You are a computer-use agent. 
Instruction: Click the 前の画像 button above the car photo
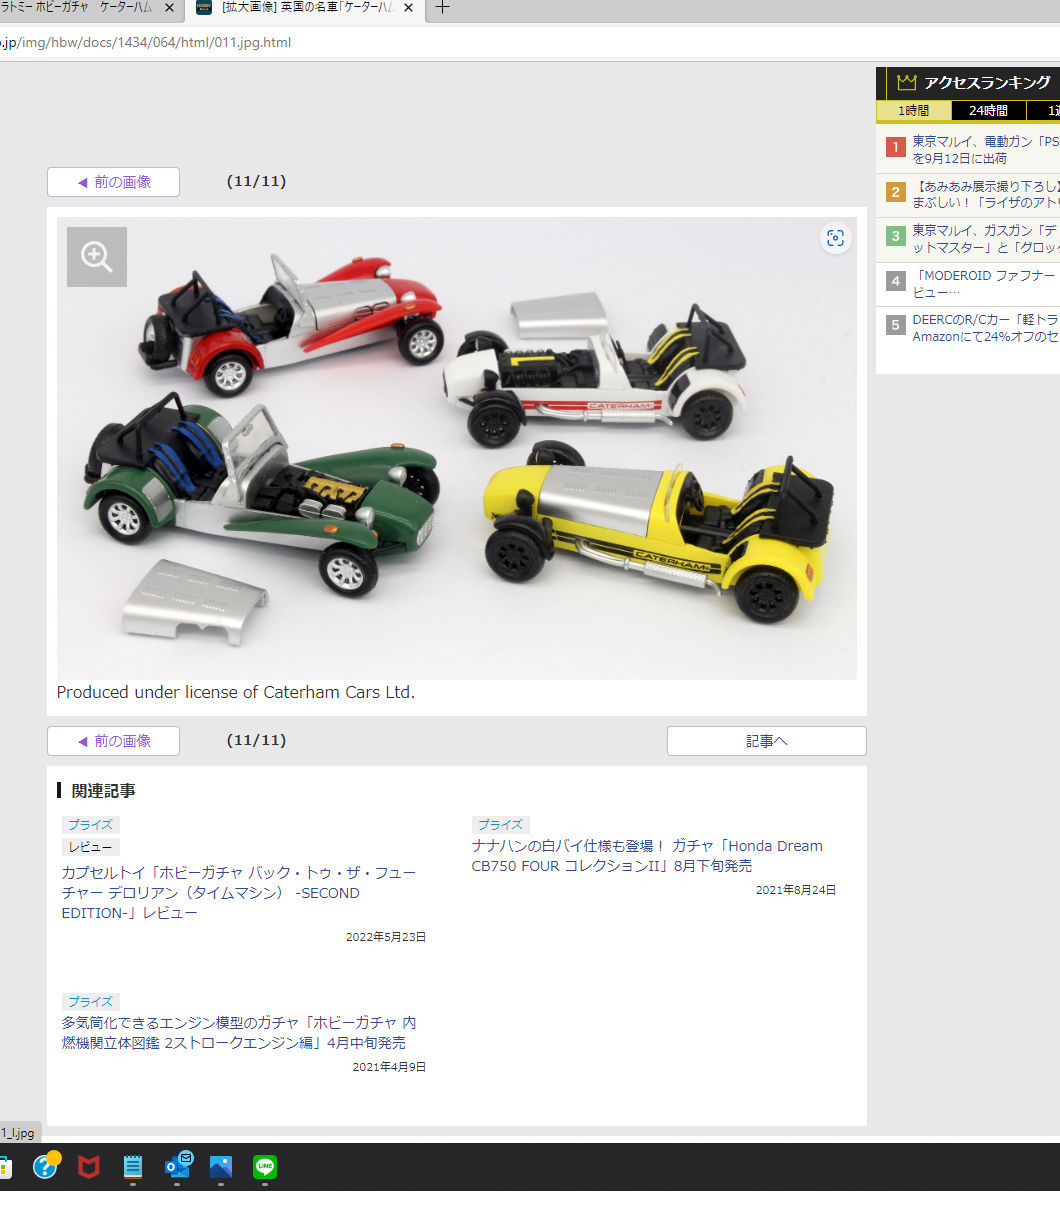113,182
